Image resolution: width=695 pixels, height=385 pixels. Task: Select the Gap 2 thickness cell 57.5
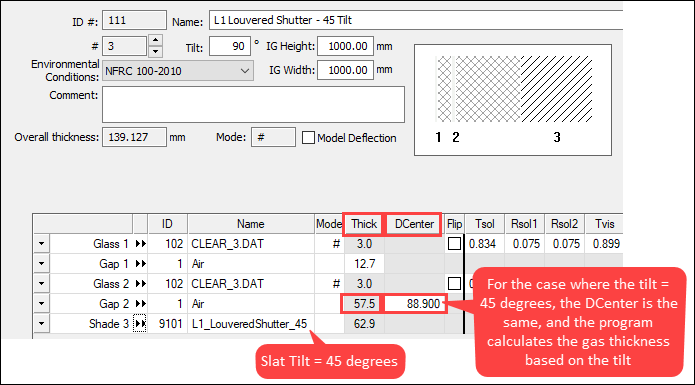click(364, 304)
